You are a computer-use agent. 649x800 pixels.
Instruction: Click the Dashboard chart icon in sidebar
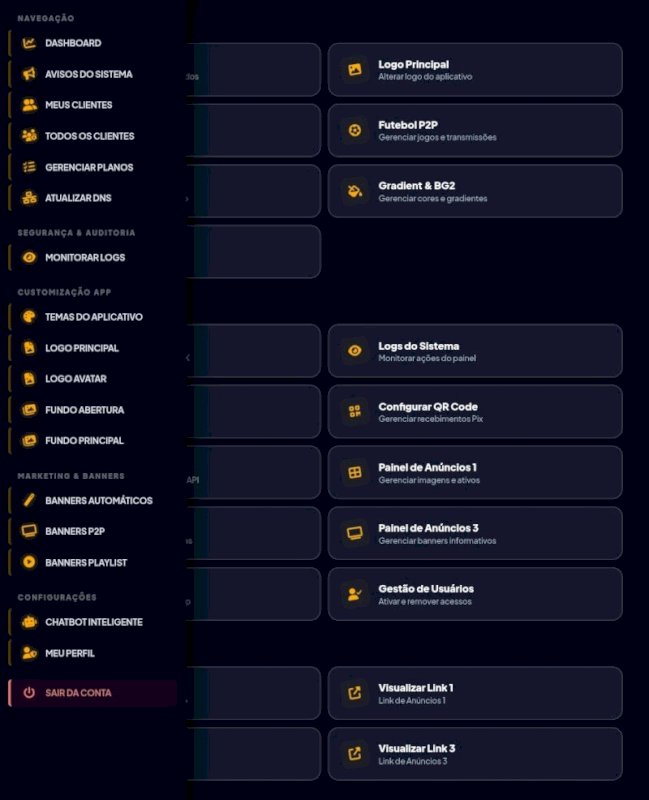click(x=29, y=43)
